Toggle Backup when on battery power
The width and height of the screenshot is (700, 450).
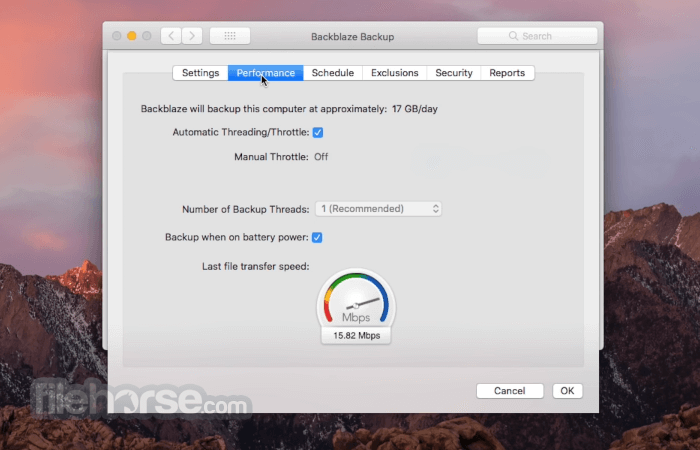317,238
